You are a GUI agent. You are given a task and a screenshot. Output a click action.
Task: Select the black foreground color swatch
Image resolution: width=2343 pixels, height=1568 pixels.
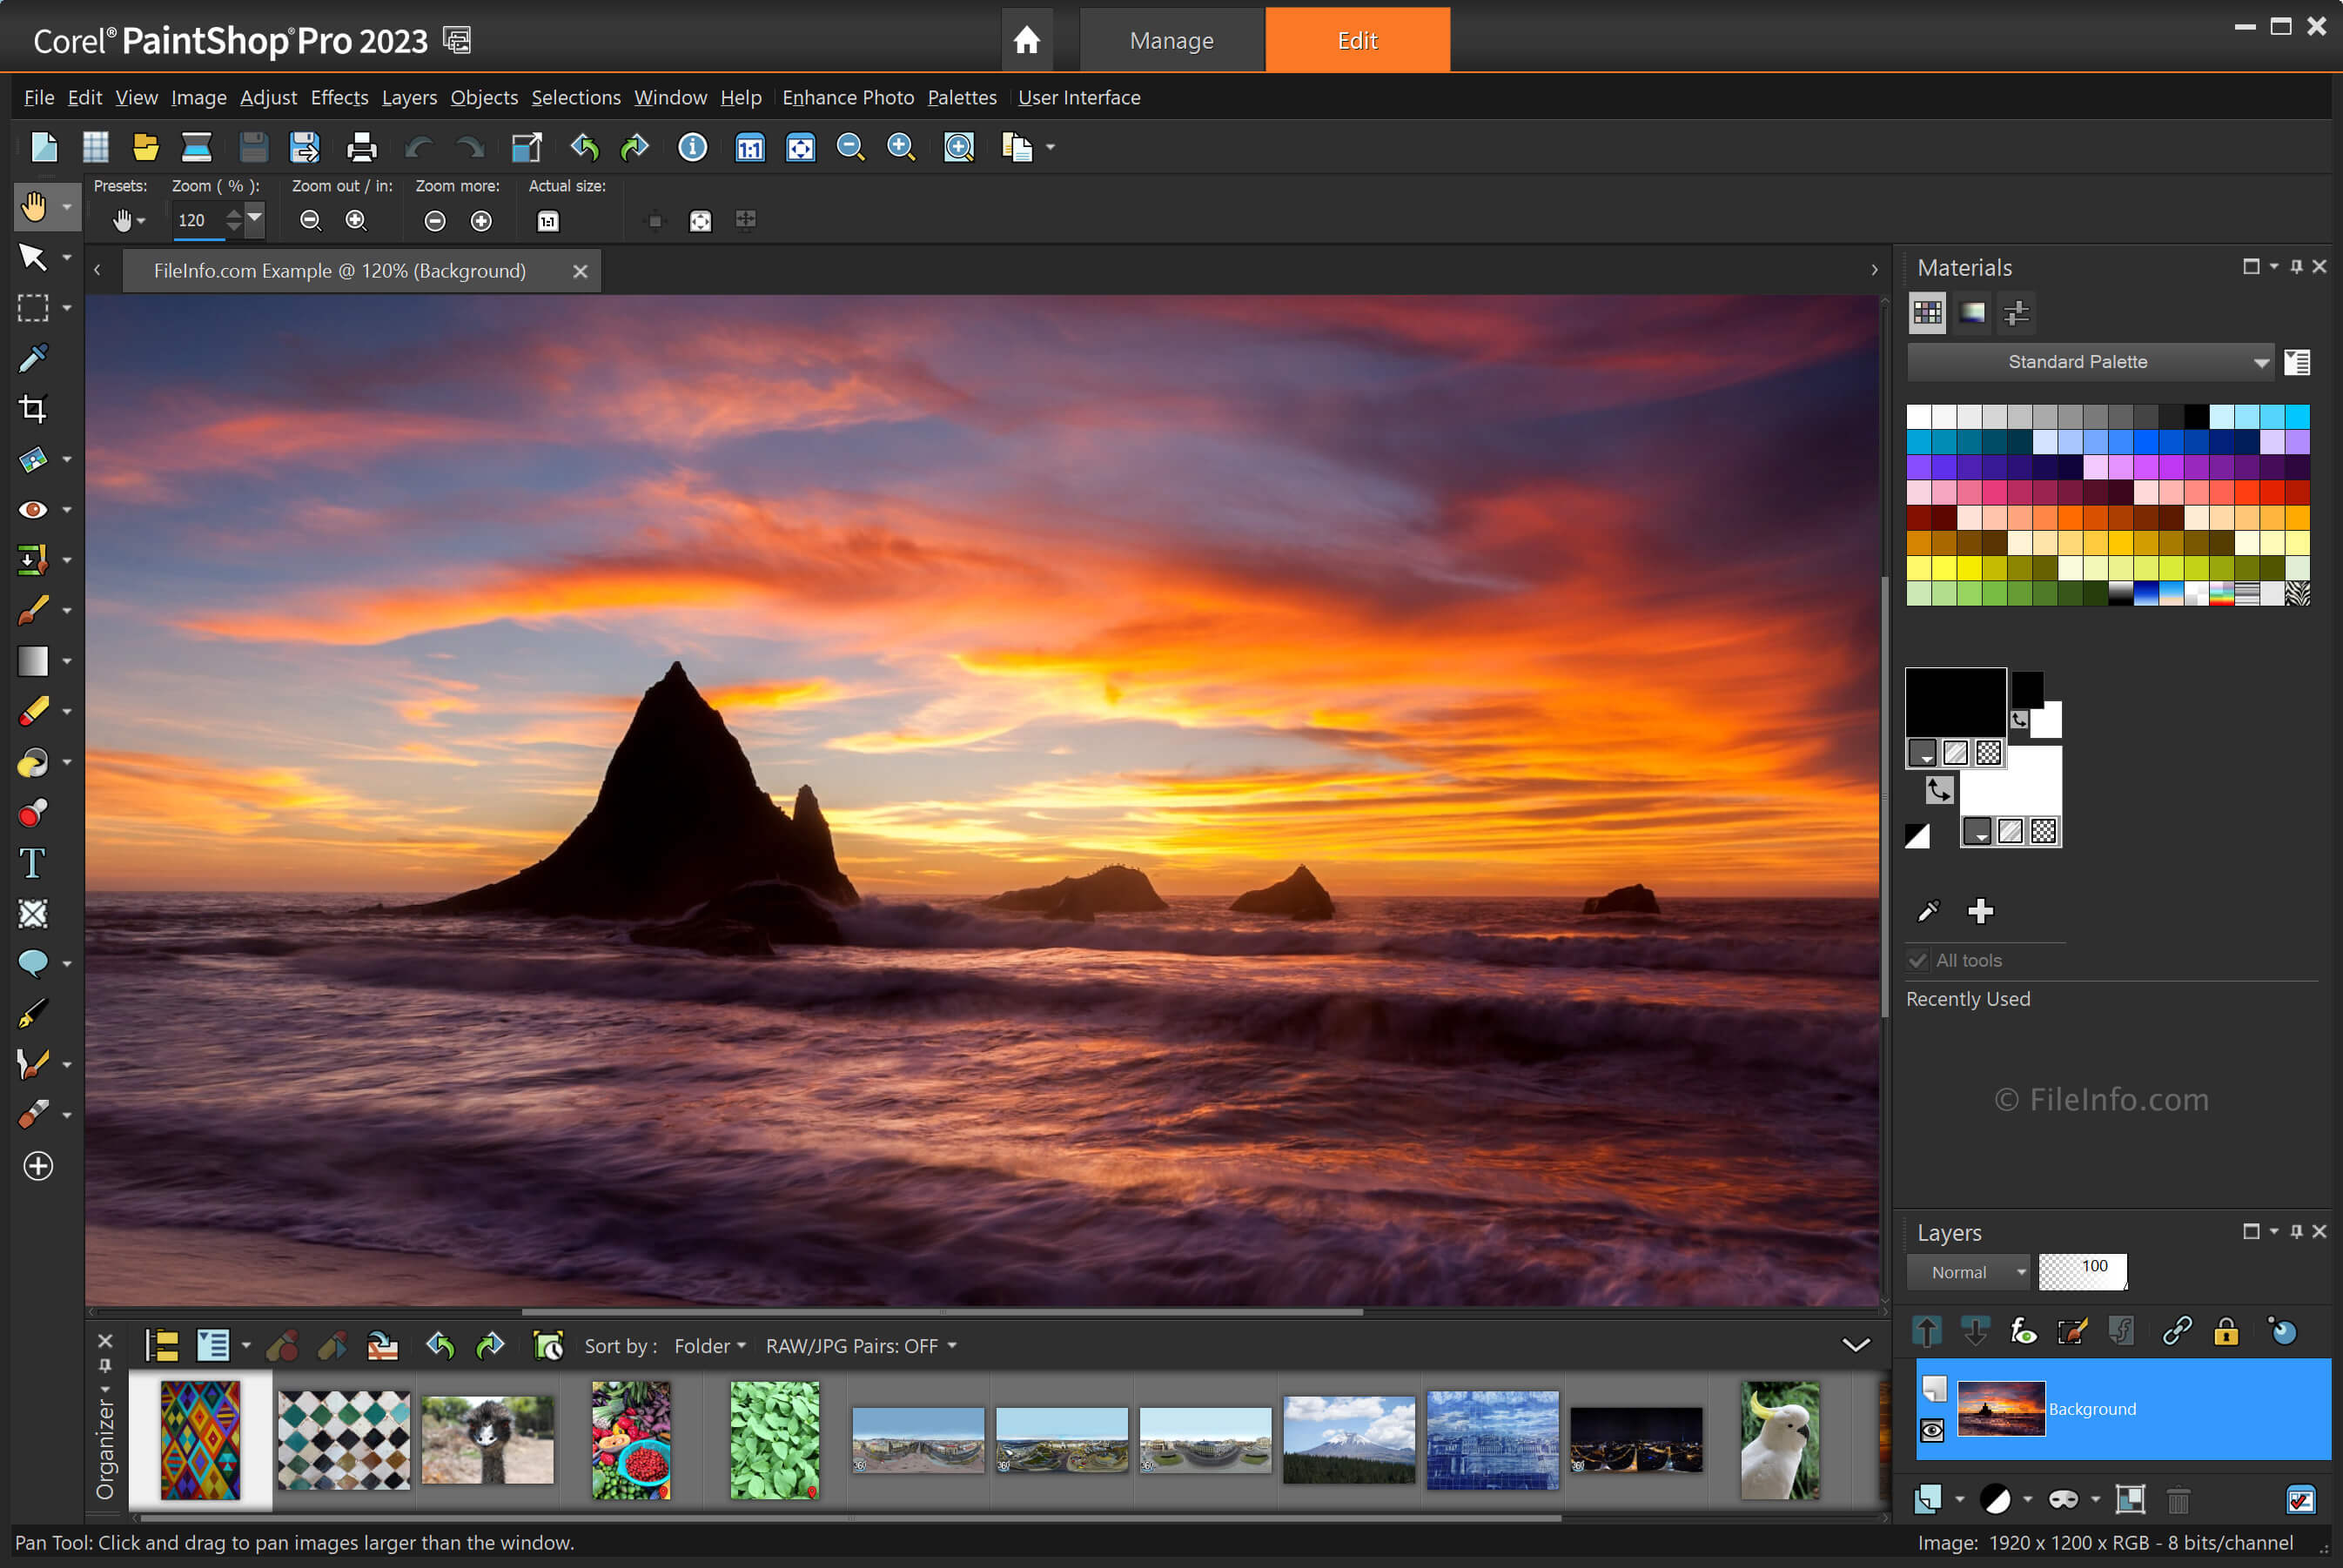(x=1955, y=700)
